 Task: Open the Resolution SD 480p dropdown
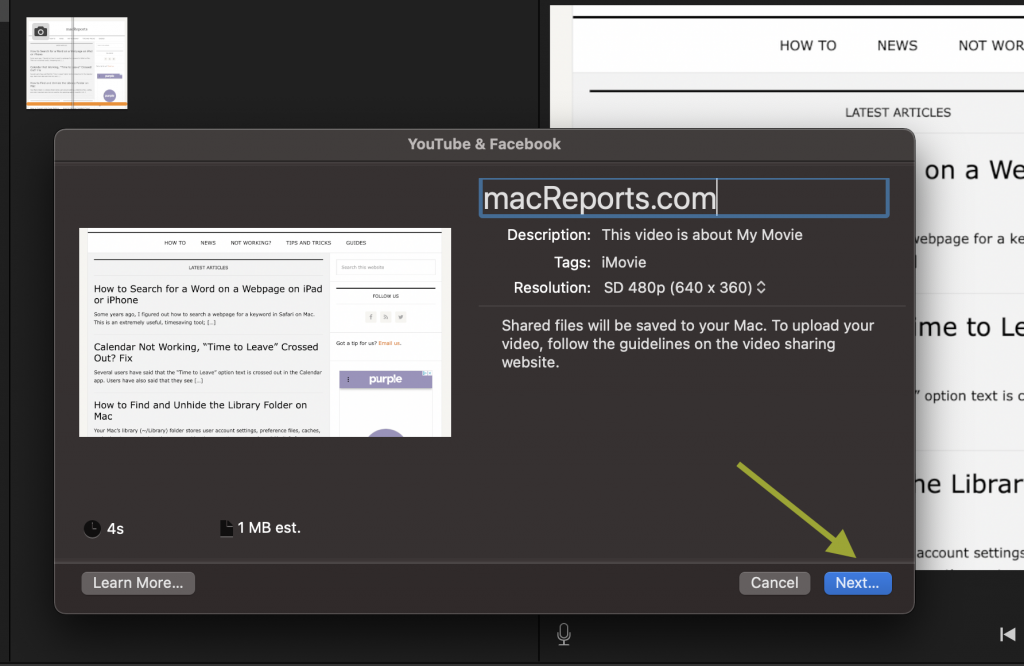pos(684,288)
